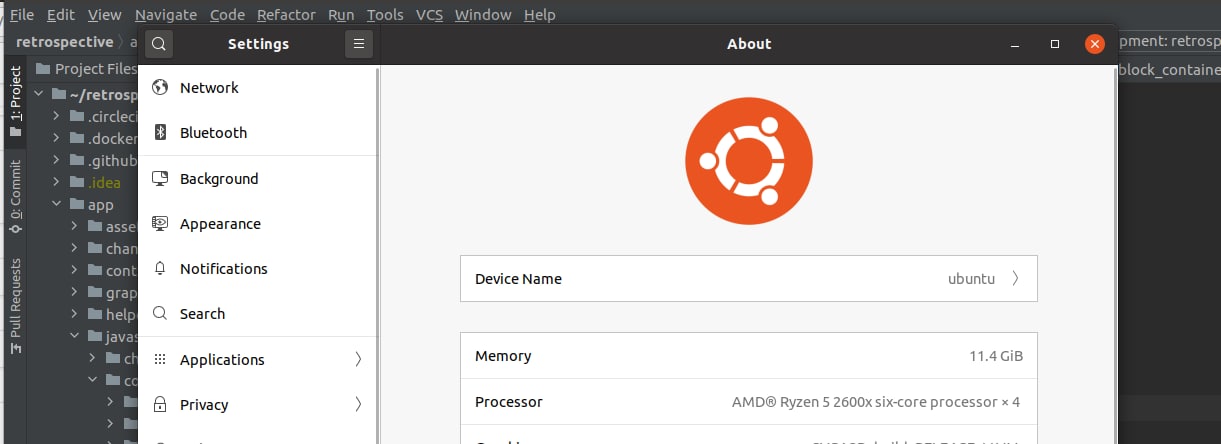Open the Pull Requests tool window tab
The image size is (1221, 444).
click(15, 306)
